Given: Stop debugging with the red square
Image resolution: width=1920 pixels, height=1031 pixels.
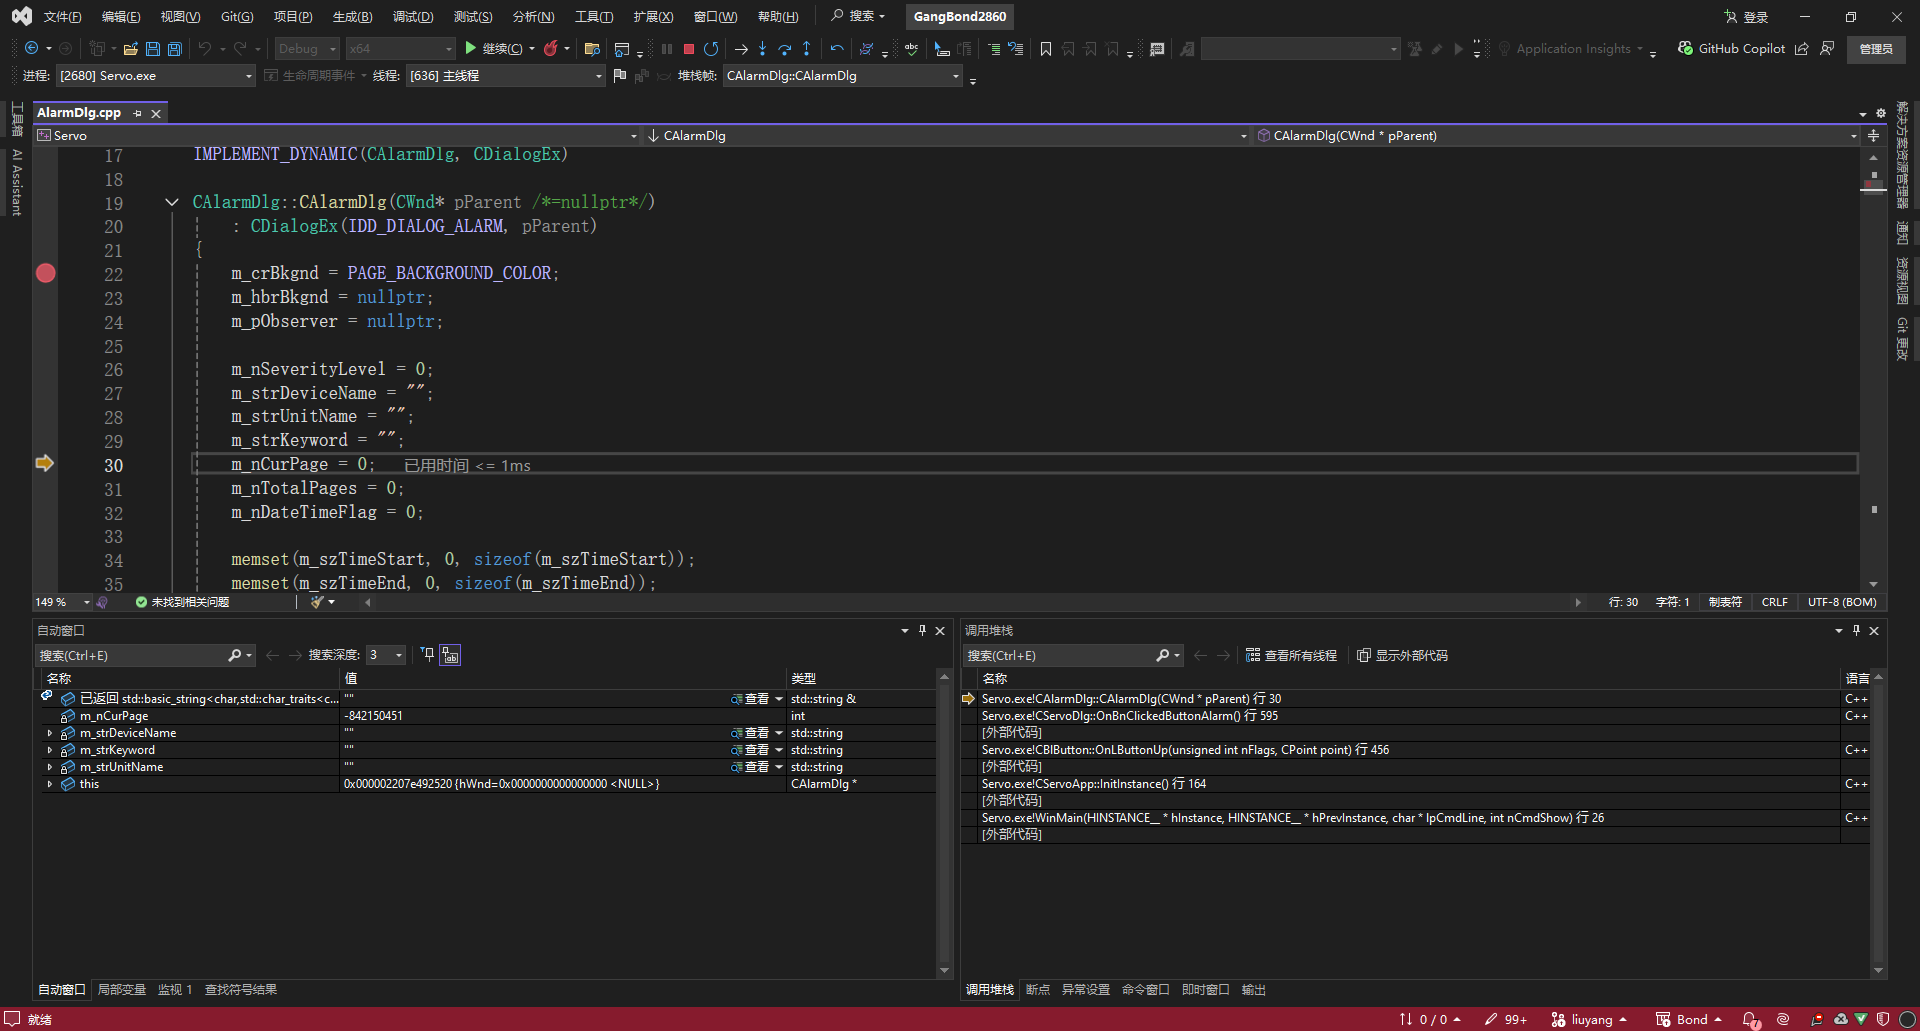Looking at the screenshot, I should click(x=689, y=48).
